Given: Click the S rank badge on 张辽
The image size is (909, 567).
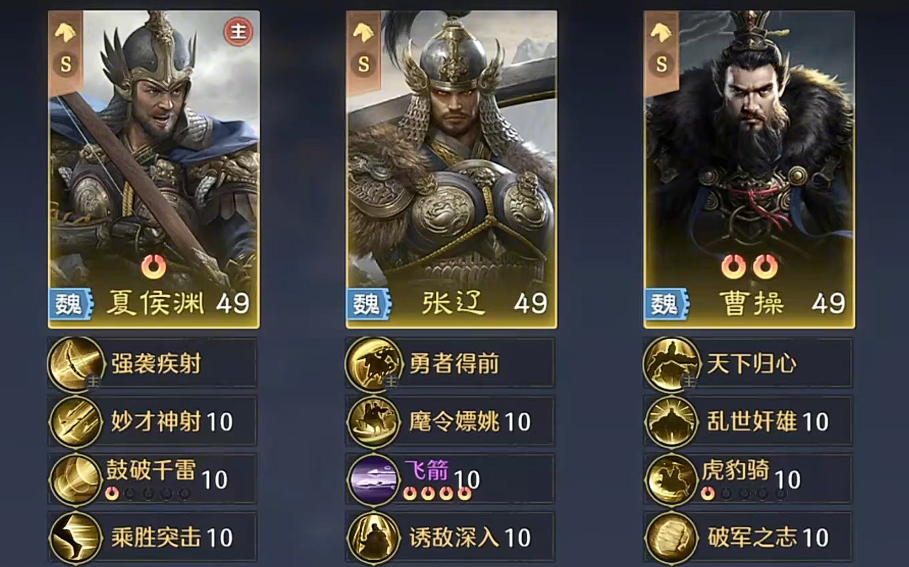Looking at the screenshot, I should [x=363, y=64].
